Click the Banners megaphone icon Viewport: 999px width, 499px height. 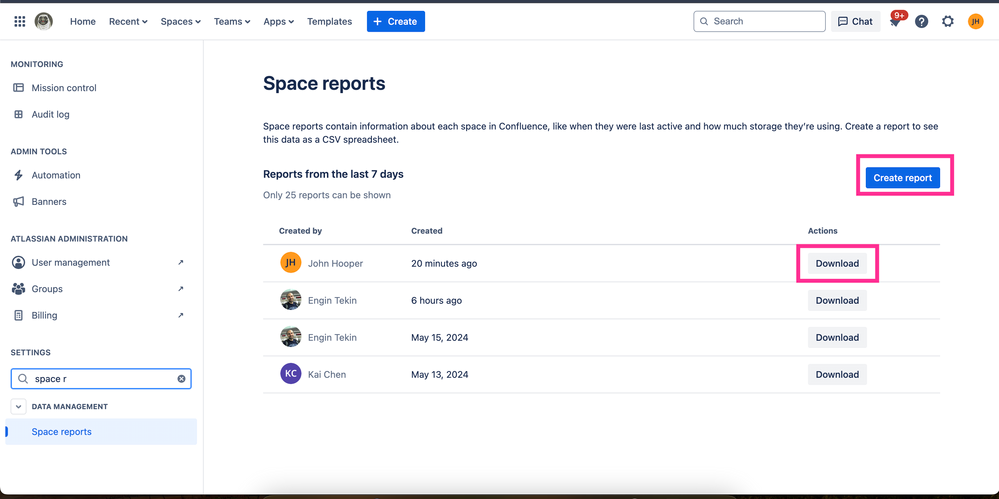(18, 201)
